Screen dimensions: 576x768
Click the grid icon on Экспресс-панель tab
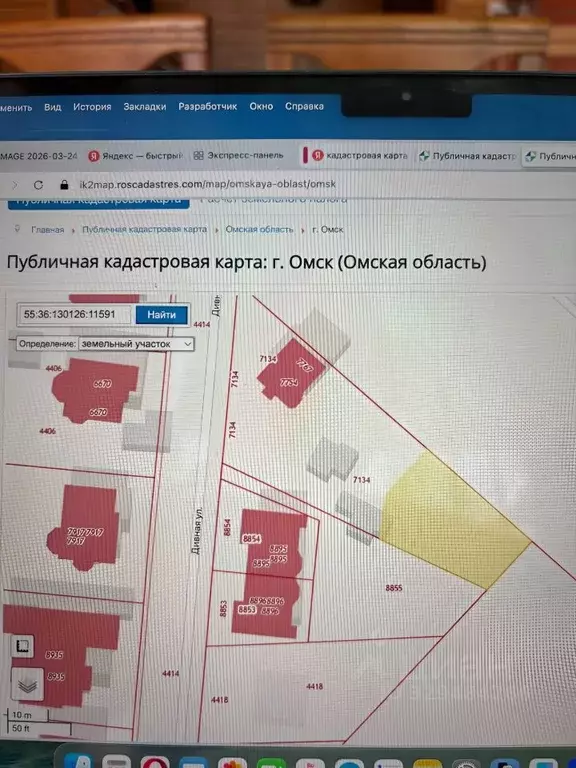tap(198, 155)
